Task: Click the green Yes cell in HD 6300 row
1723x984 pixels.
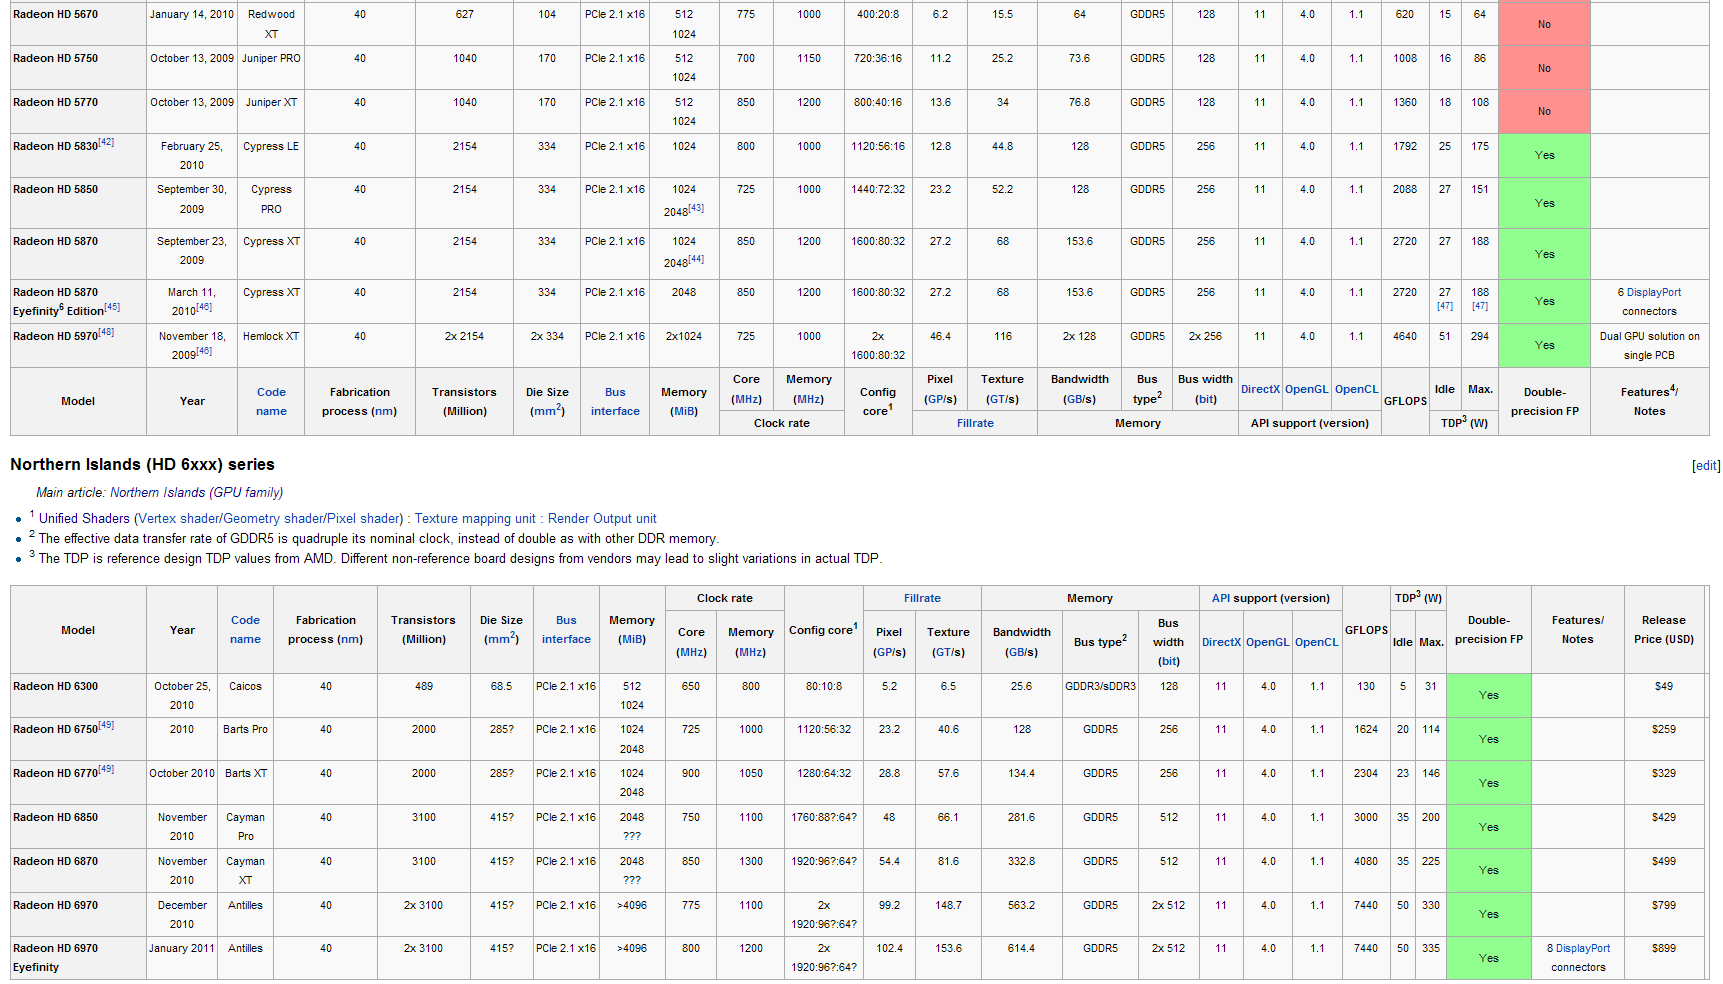Action: click(1488, 695)
